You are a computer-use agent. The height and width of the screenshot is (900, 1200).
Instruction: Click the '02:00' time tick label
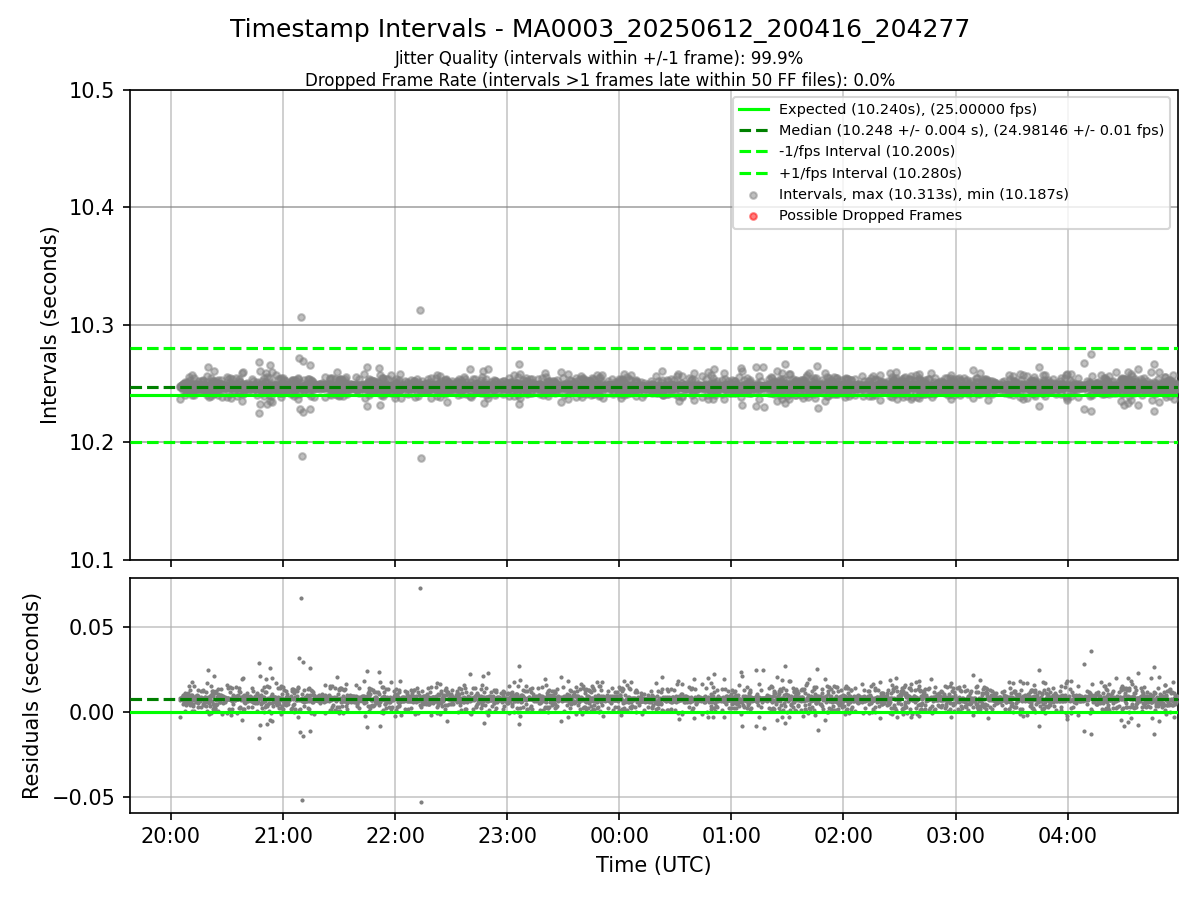tap(843, 835)
